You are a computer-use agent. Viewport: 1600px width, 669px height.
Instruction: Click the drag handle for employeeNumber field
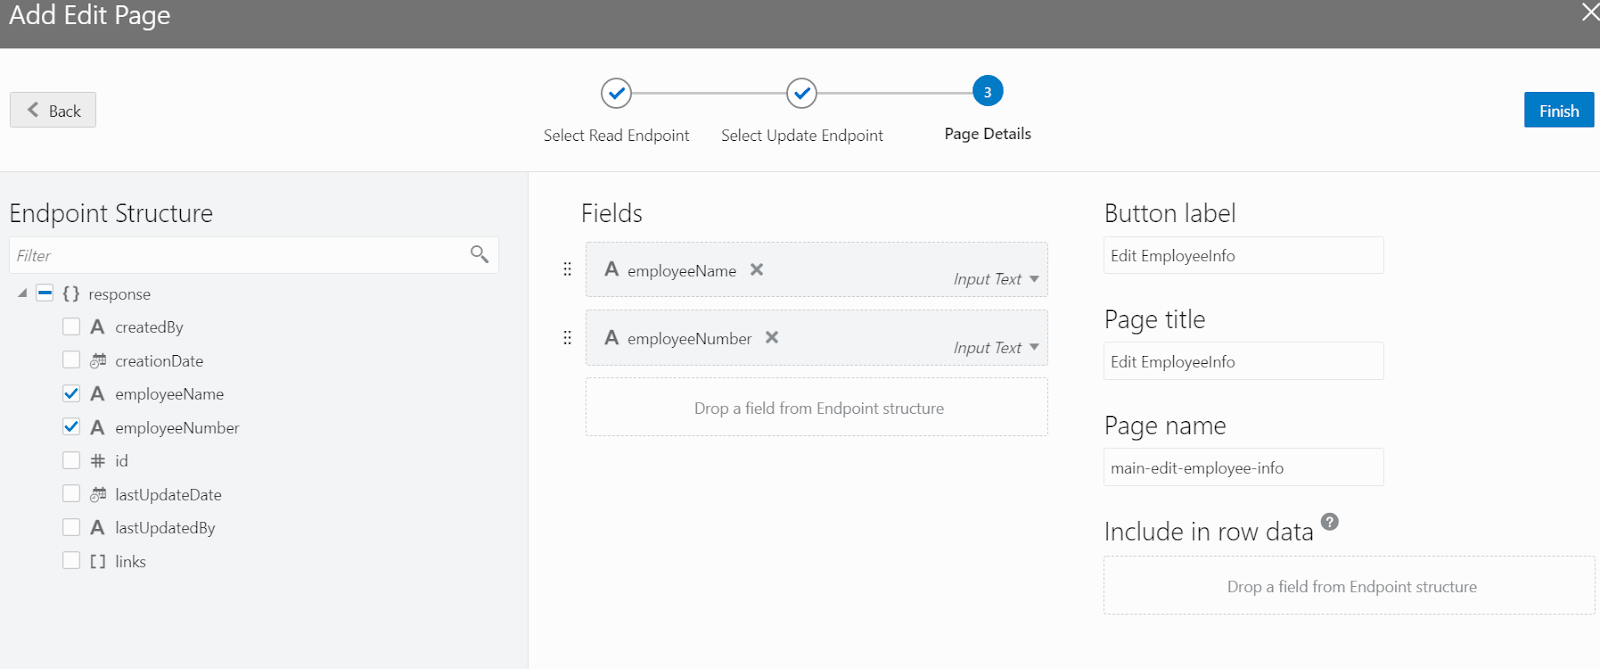pyautogui.click(x=567, y=338)
